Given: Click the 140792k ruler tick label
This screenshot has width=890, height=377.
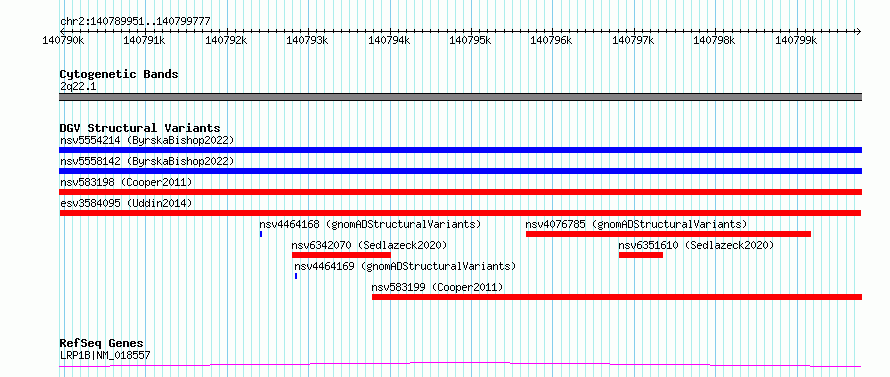Looking at the screenshot, I should pos(226,40).
